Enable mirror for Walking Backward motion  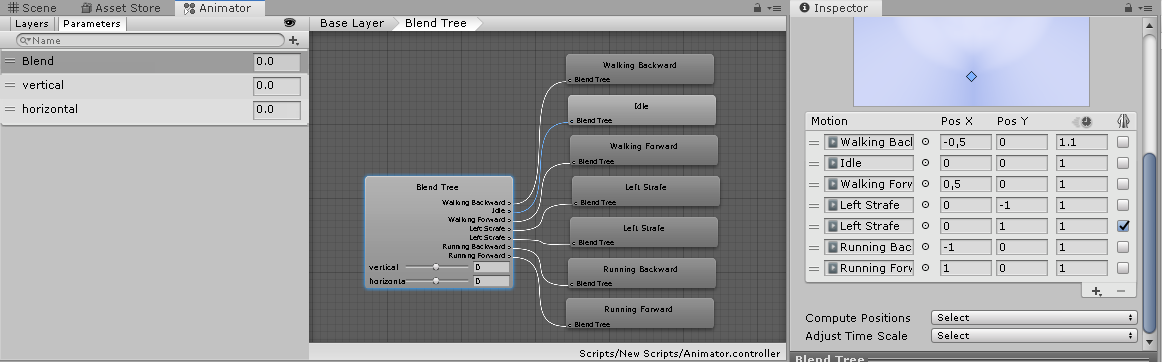tap(1123, 142)
